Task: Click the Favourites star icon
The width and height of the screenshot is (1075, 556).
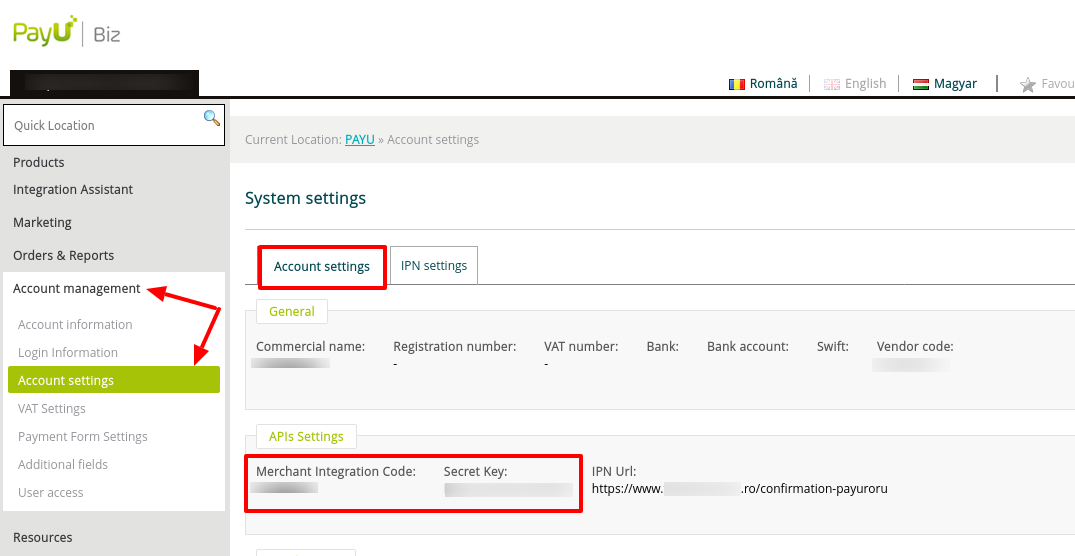Action: pos(1027,85)
